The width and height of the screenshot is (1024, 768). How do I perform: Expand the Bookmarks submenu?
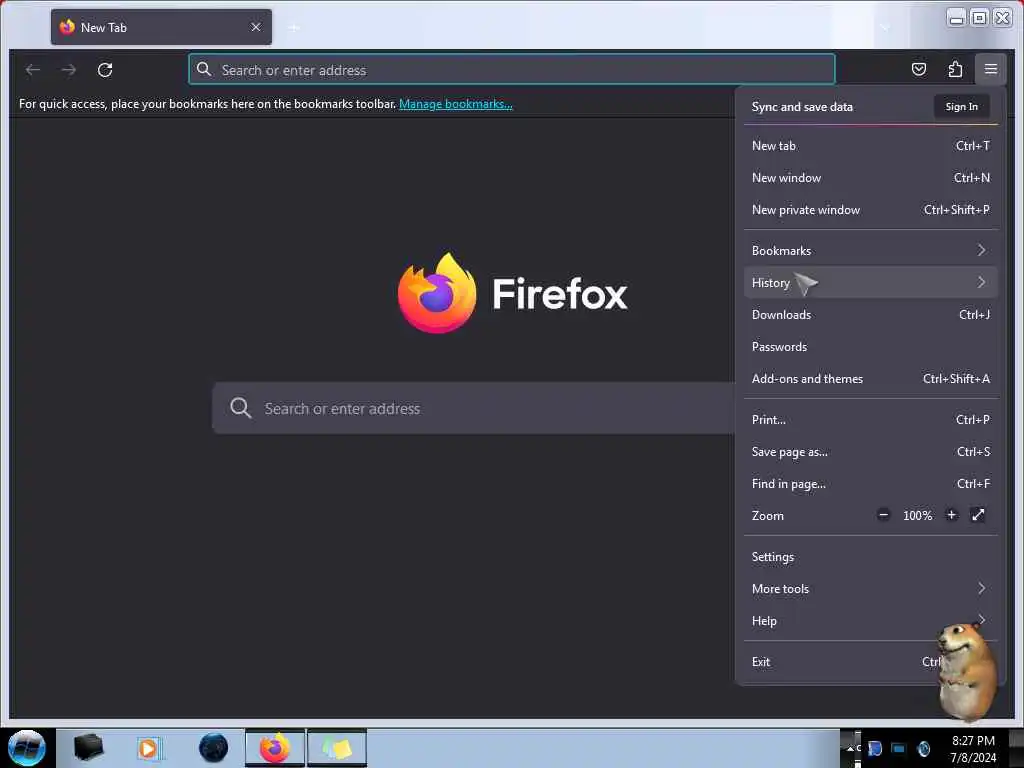point(871,251)
